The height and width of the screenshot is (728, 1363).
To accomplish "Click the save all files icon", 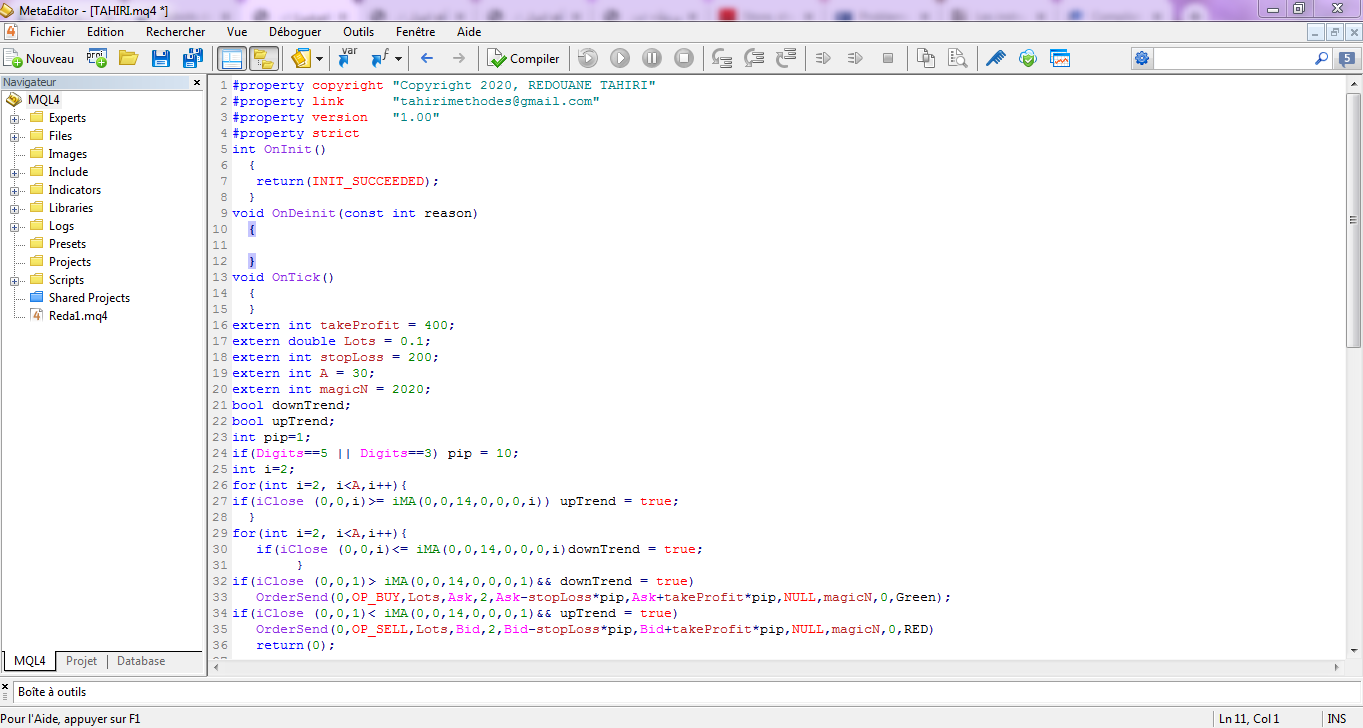I will point(192,58).
